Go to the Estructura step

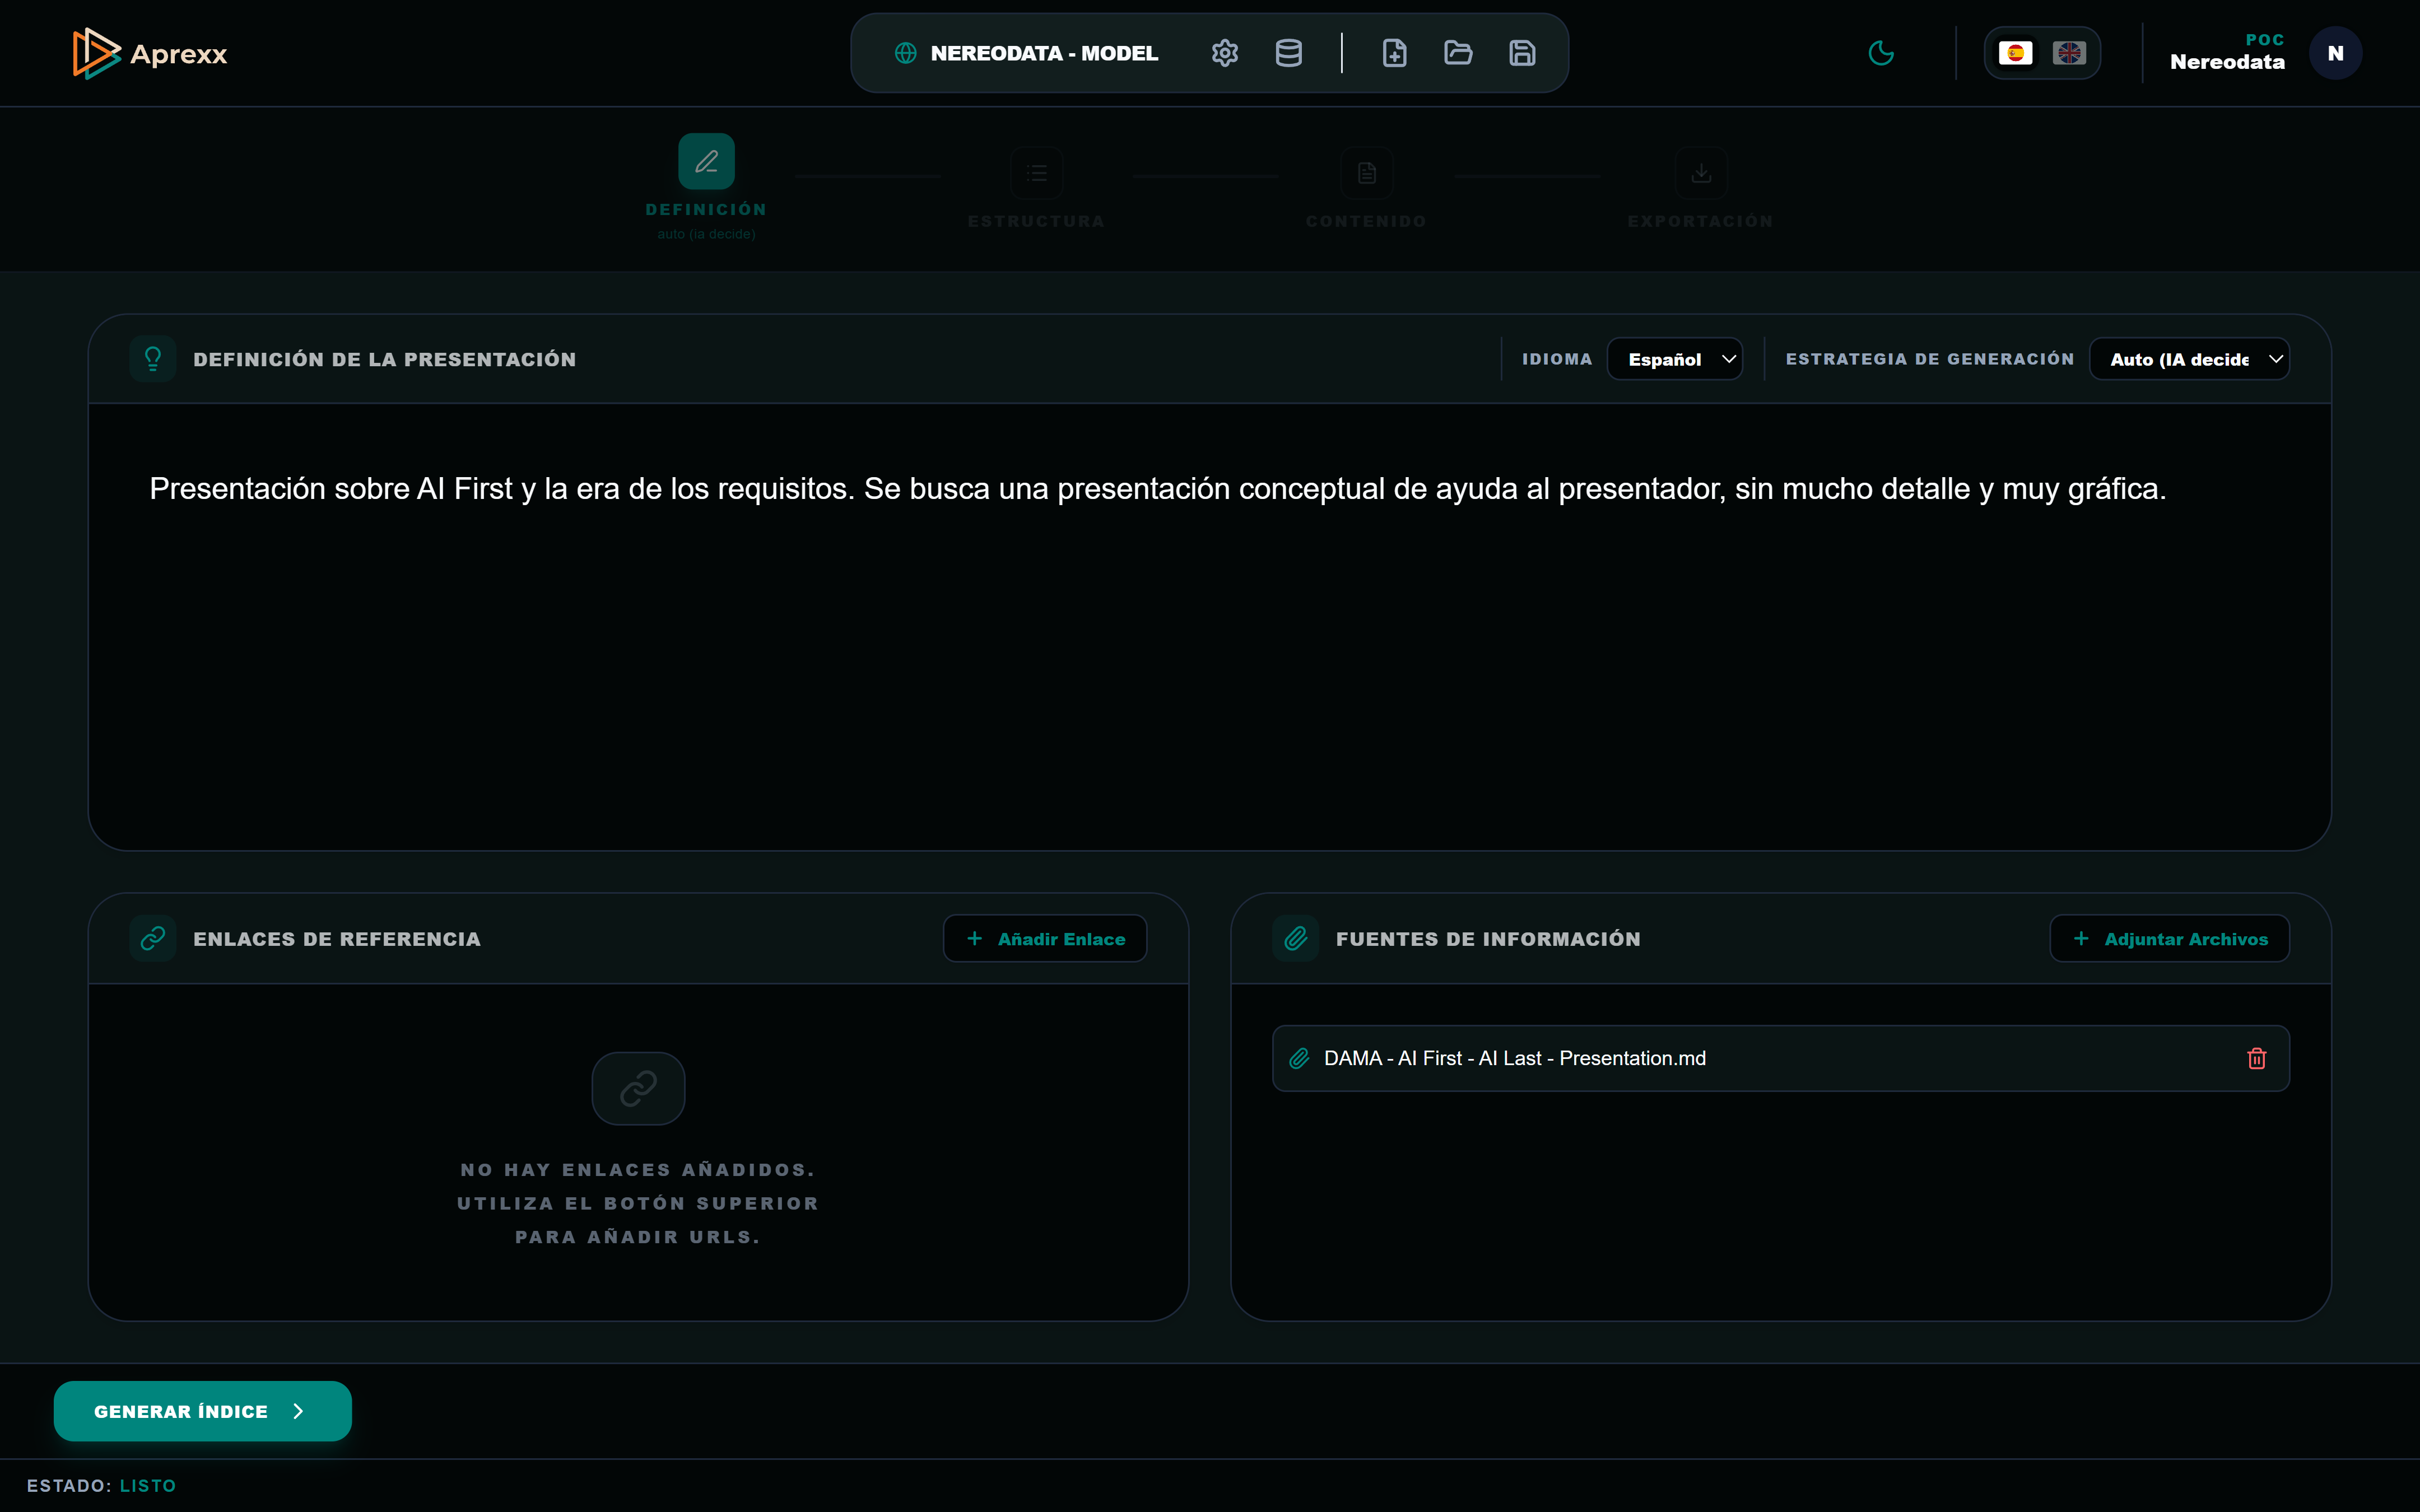[1036, 188]
